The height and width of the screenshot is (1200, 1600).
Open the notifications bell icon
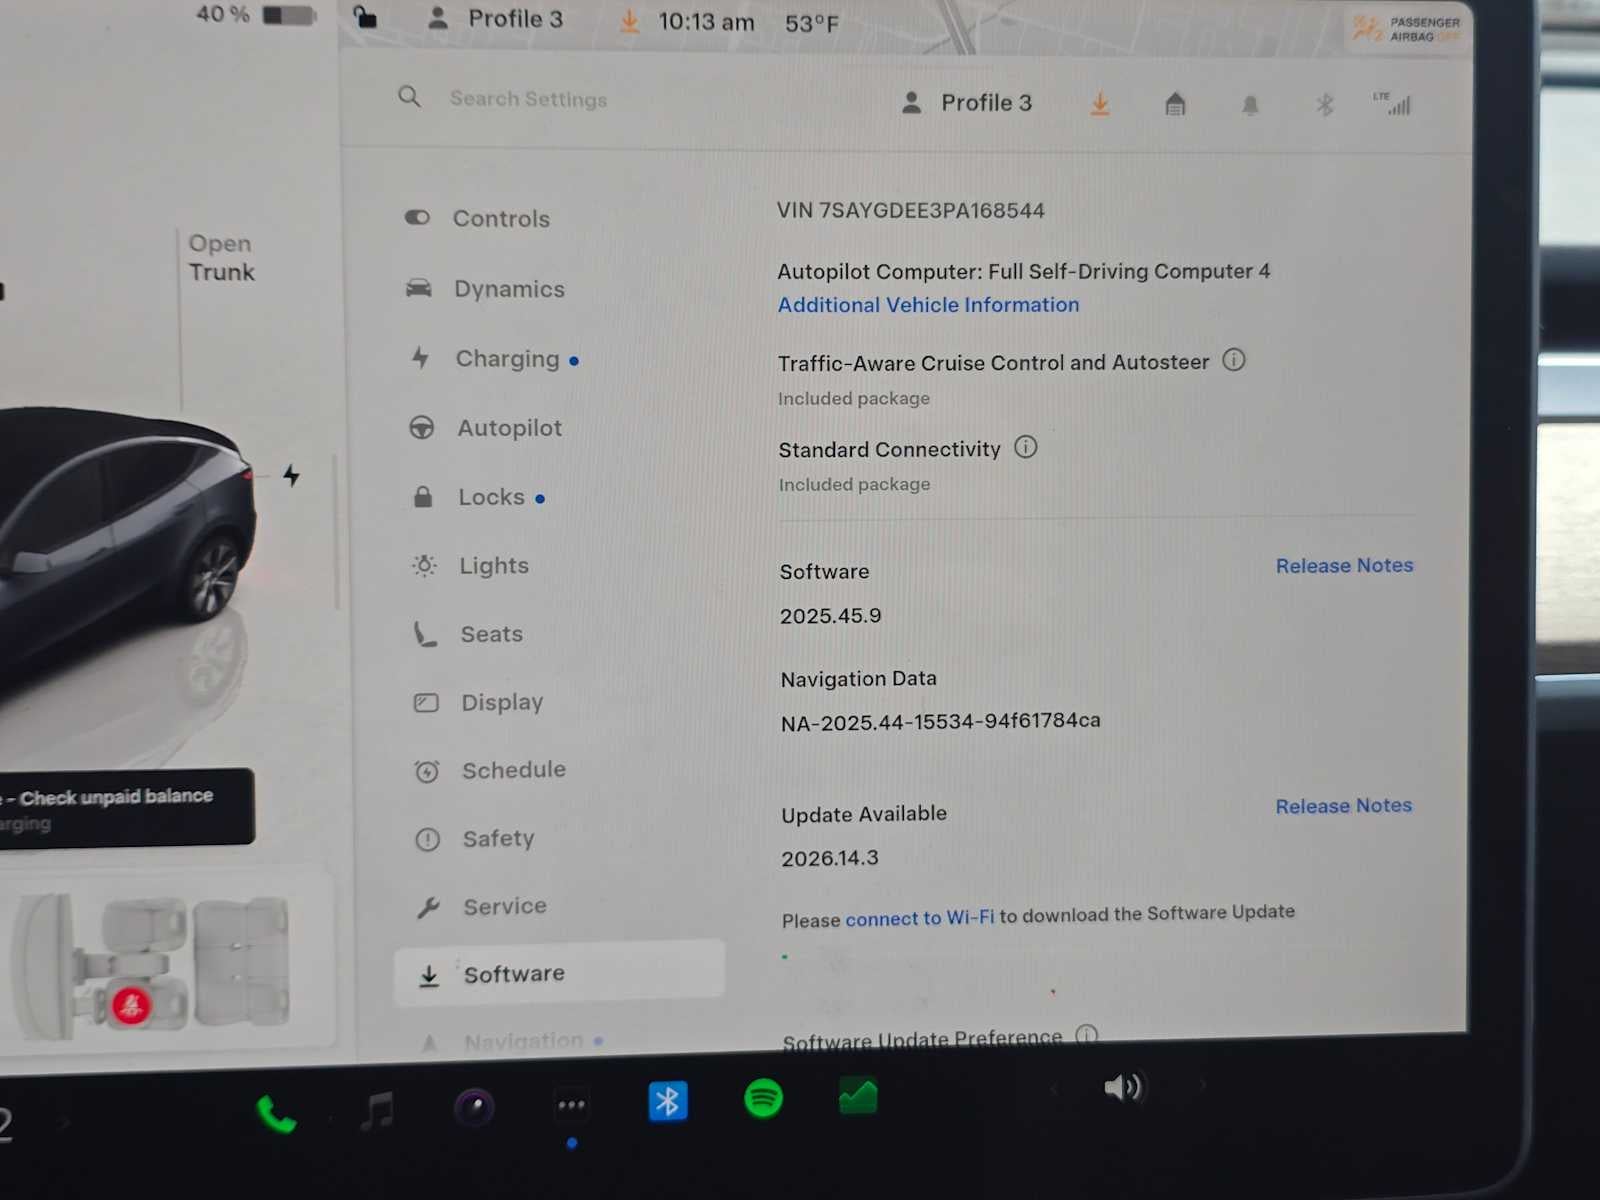(1250, 105)
